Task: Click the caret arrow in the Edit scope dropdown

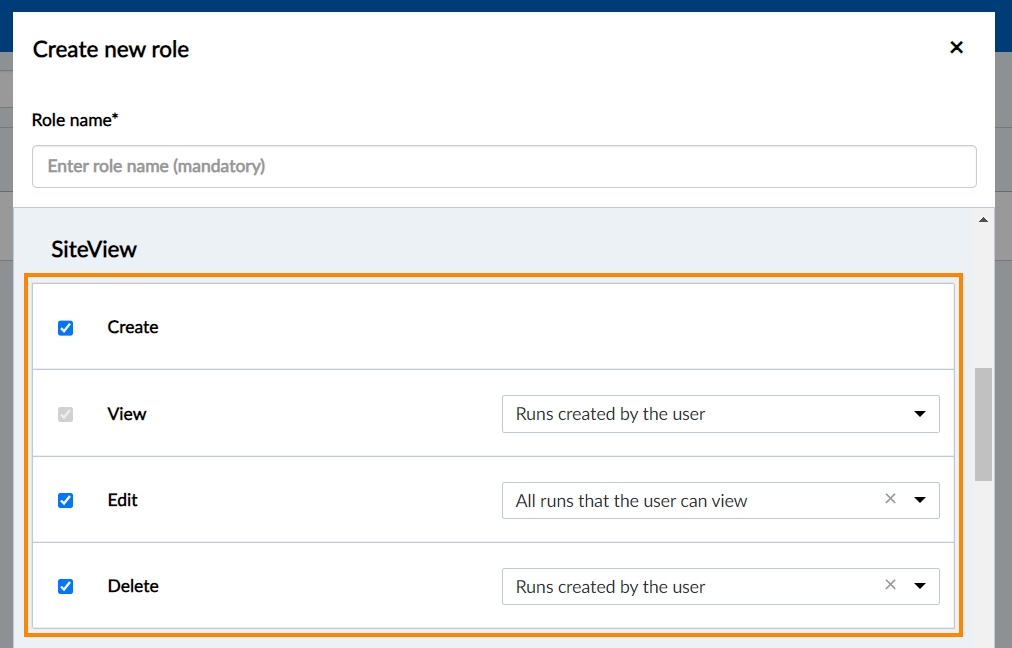Action: point(920,500)
